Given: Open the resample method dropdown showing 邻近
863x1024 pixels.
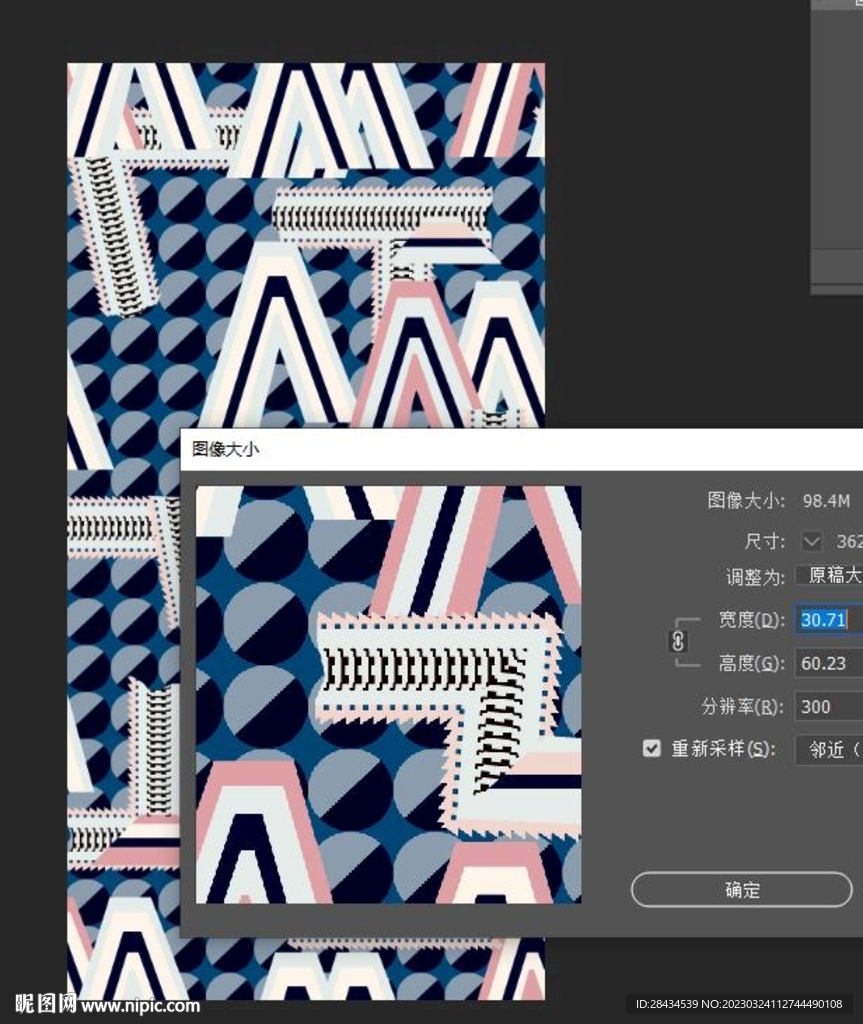Looking at the screenshot, I should (829, 749).
